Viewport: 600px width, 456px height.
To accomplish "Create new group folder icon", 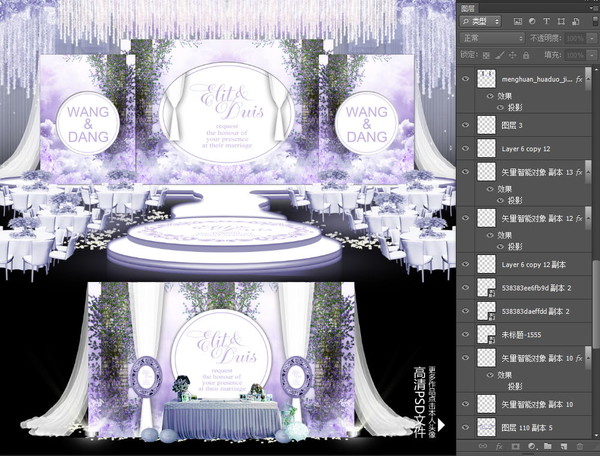I will (548, 446).
